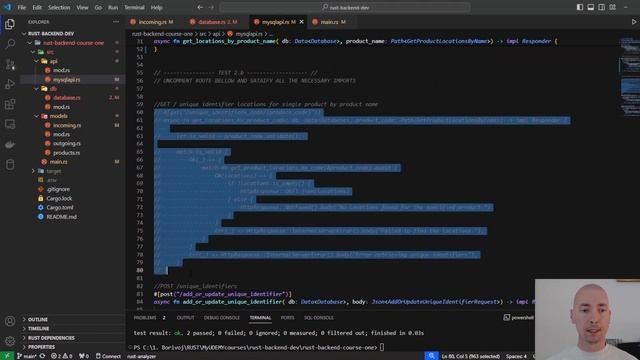The height and width of the screenshot is (360, 640).
Task: Open products.rs in the models folder
Action: (x=66, y=153)
